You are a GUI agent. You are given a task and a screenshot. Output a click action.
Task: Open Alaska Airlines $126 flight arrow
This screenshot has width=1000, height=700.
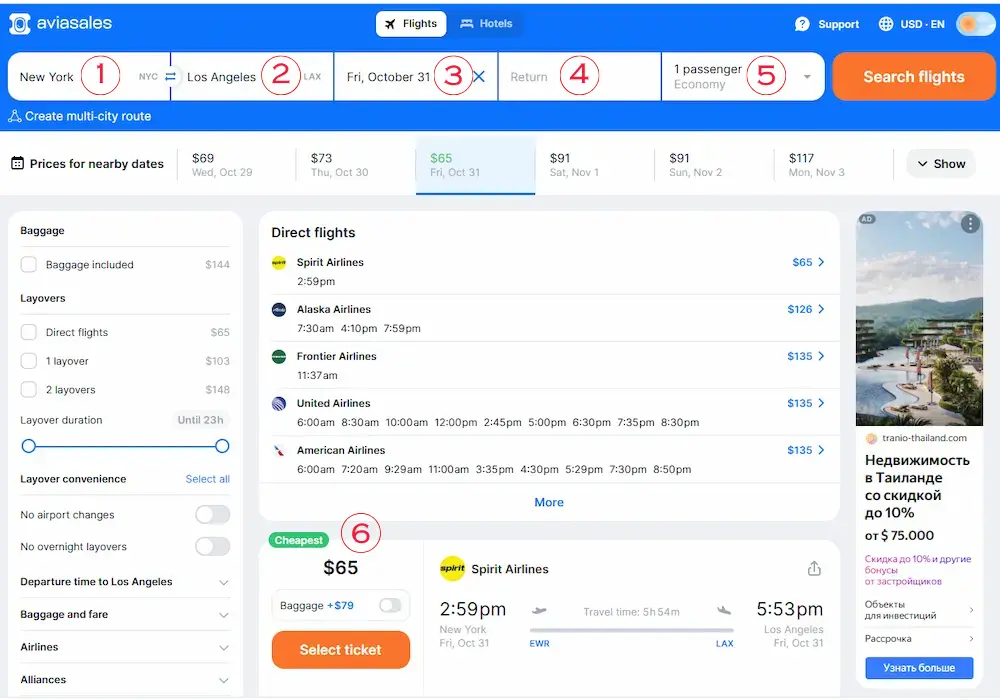[821, 309]
